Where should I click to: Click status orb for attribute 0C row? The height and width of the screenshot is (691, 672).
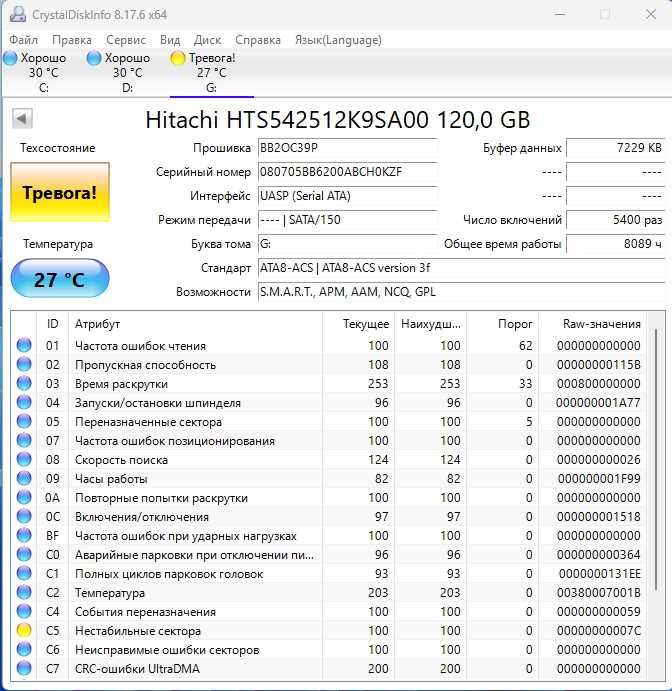pos(24,516)
